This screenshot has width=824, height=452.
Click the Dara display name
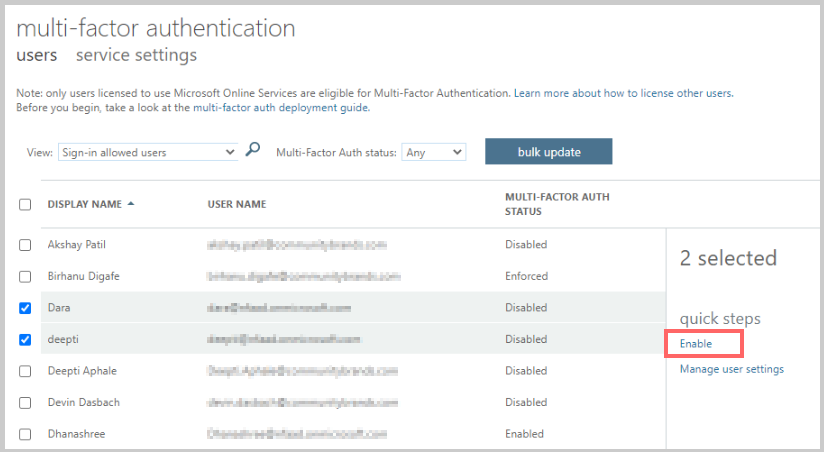click(x=59, y=308)
